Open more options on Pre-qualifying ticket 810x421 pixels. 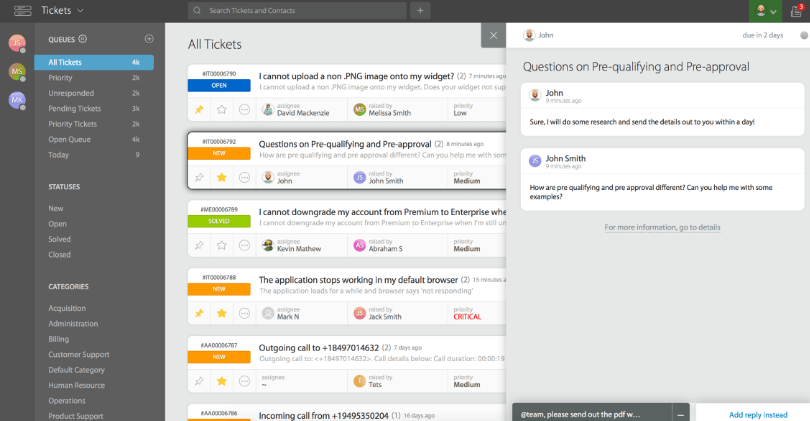tap(244, 178)
